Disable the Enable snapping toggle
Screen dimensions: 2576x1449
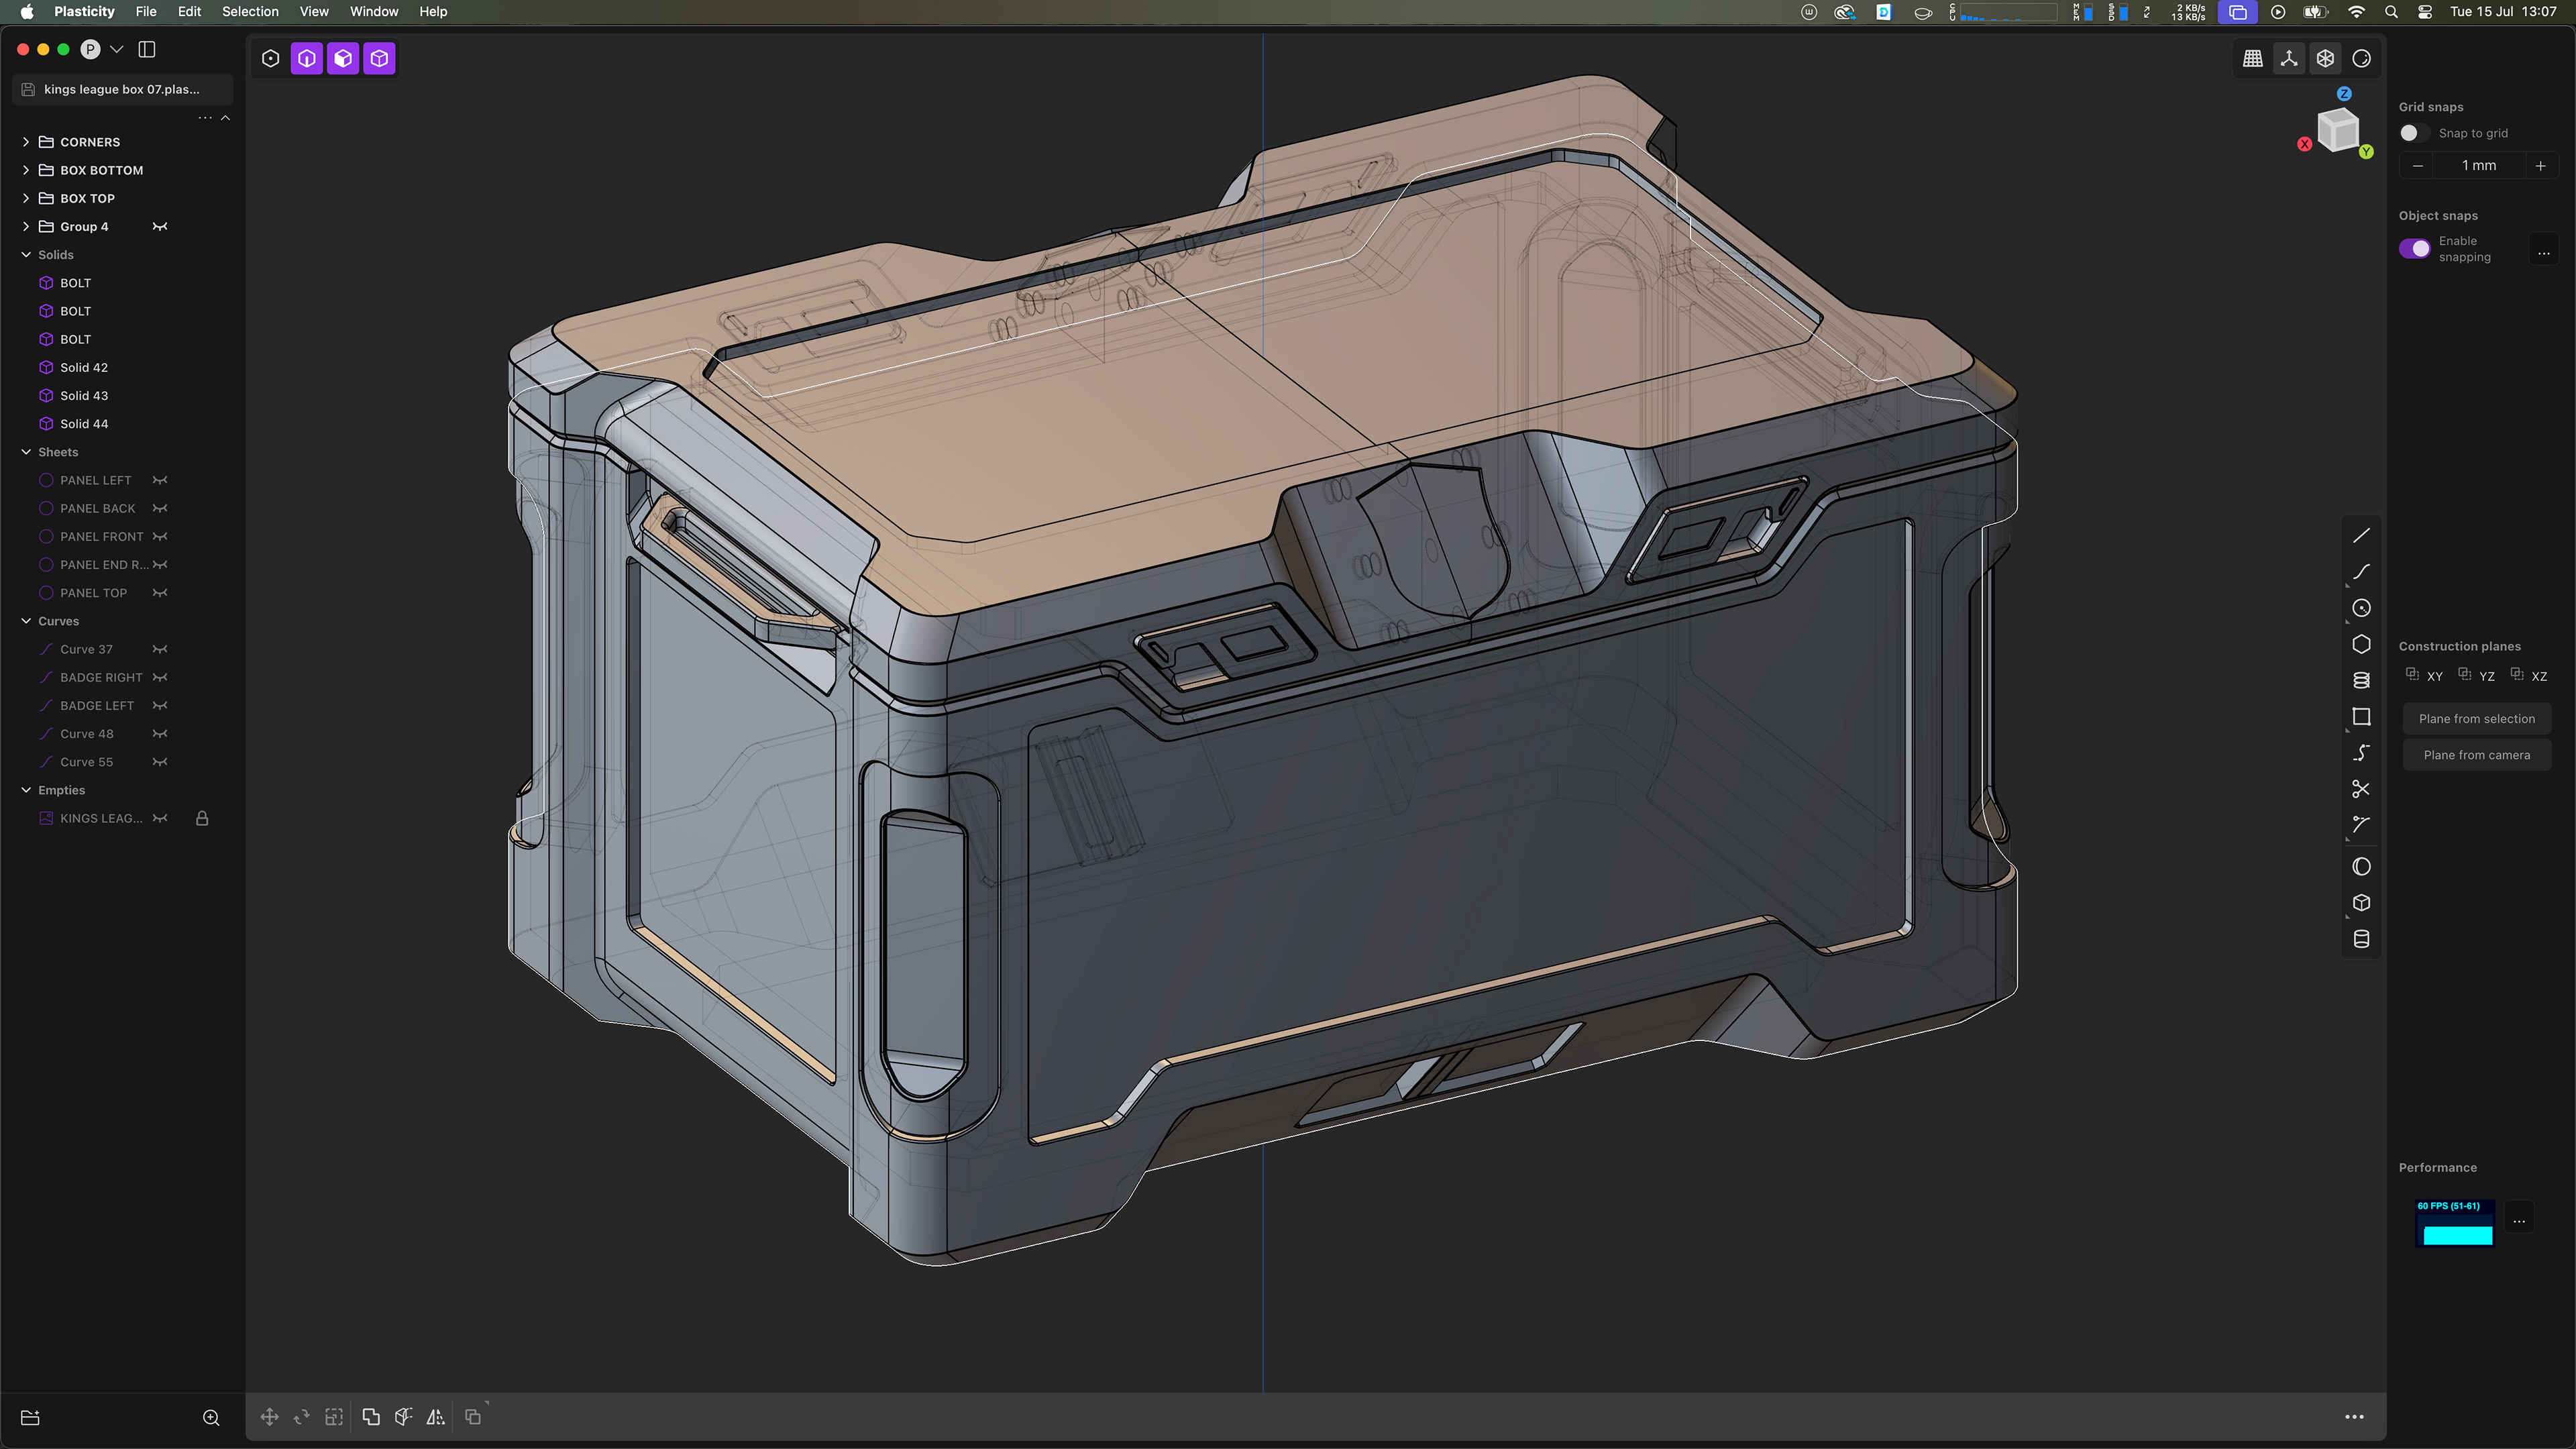click(x=2415, y=249)
